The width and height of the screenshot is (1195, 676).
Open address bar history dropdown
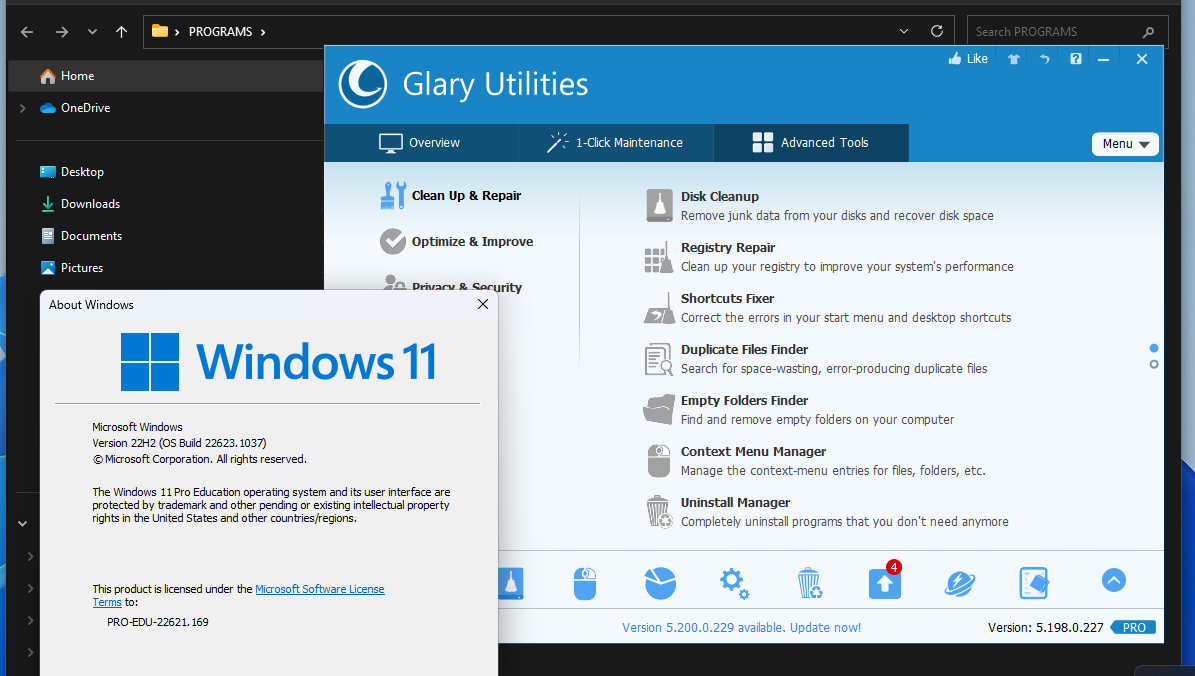click(x=904, y=31)
